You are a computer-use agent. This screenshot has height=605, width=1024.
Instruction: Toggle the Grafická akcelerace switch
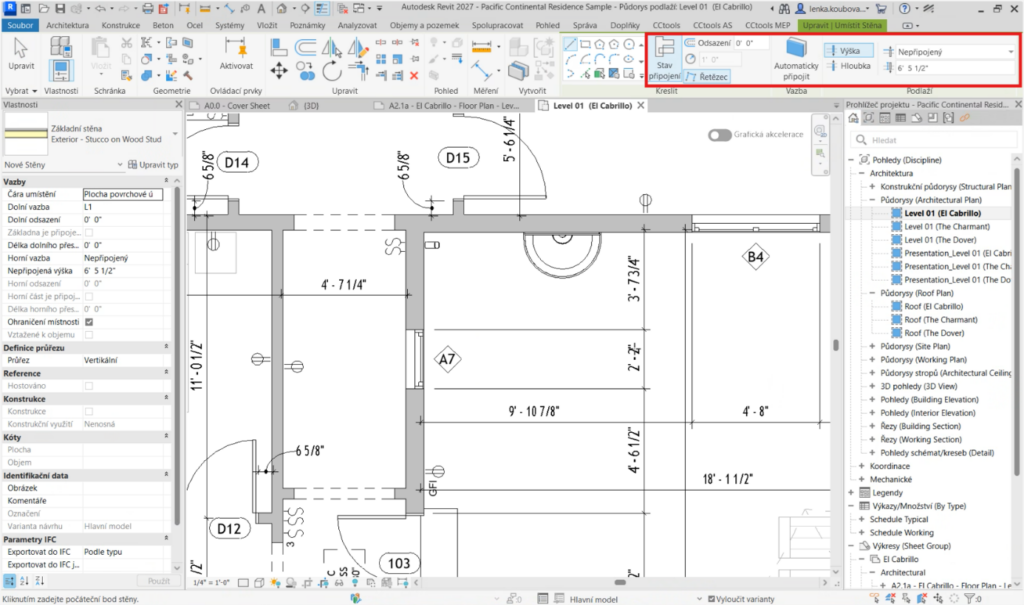(720, 135)
